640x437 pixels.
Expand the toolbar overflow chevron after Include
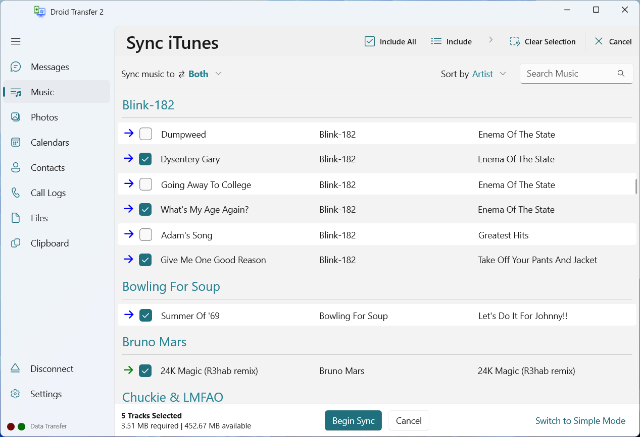tap(491, 40)
